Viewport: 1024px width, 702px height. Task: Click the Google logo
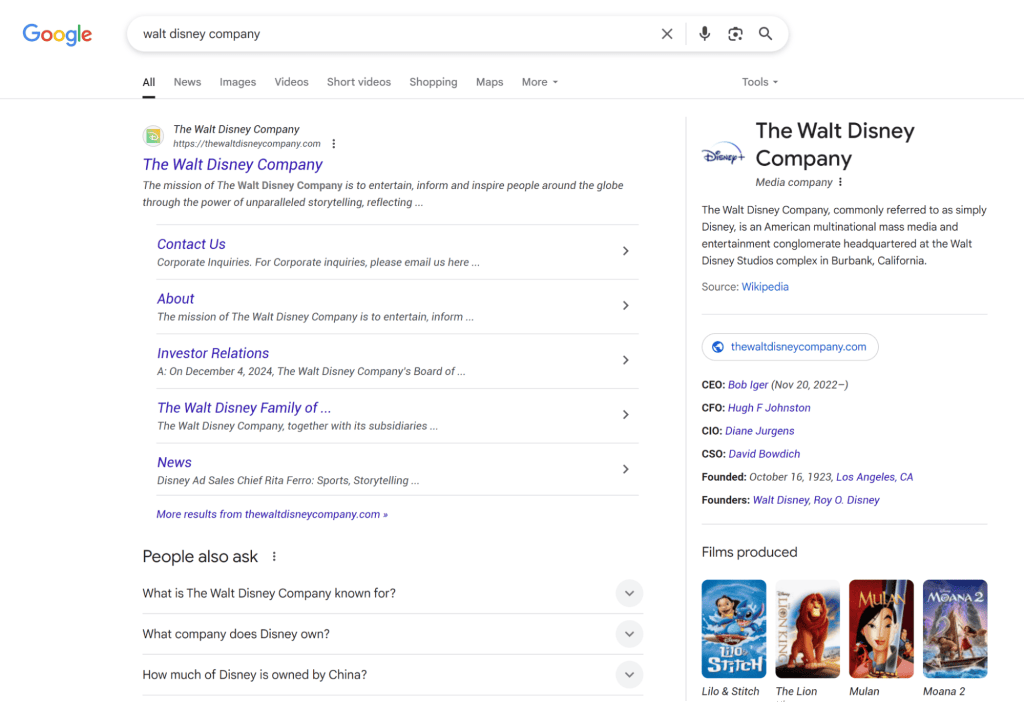(57, 34)
